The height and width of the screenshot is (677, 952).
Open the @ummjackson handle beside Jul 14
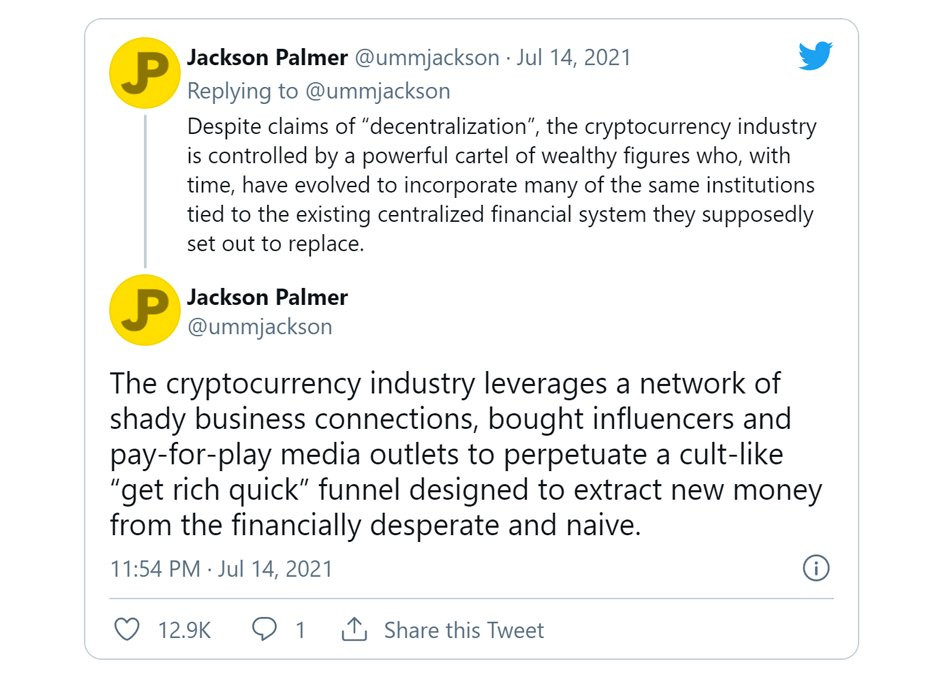[426, 58]
